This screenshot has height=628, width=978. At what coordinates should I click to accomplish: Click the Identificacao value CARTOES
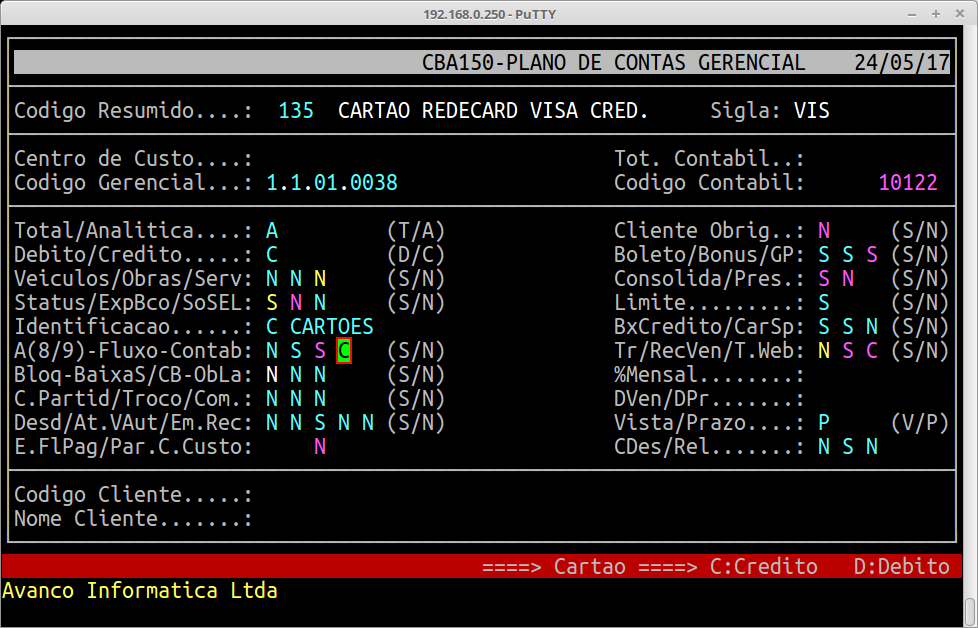click(332, 327)
